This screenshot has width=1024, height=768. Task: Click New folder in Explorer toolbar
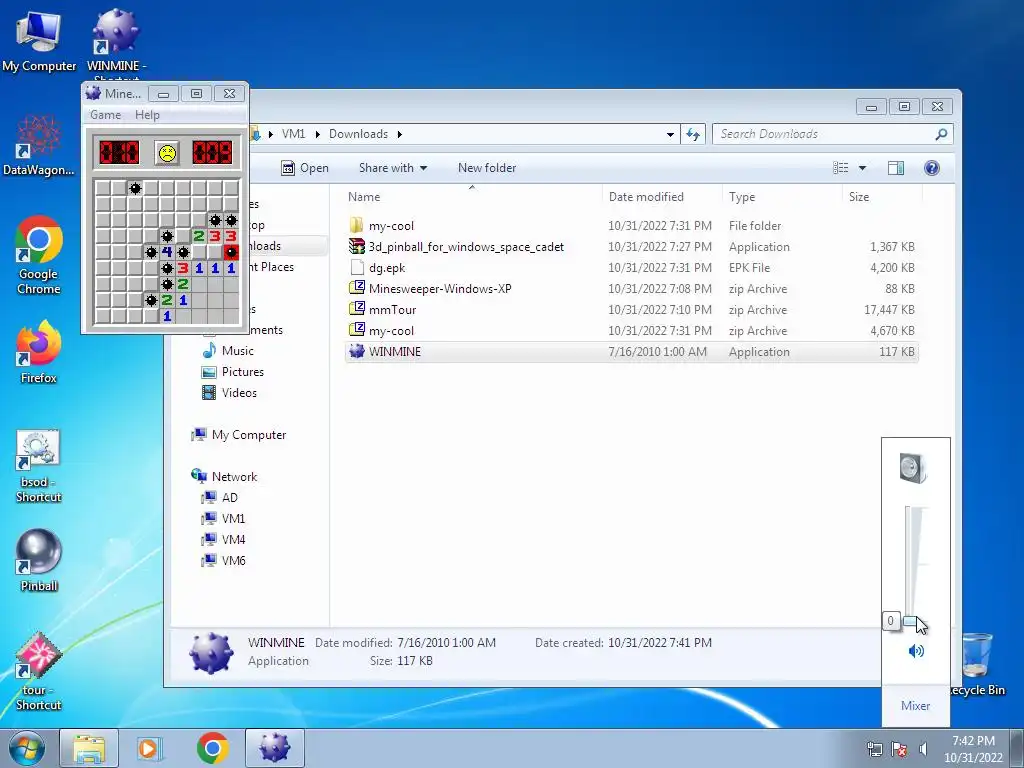tap(487, 168)
